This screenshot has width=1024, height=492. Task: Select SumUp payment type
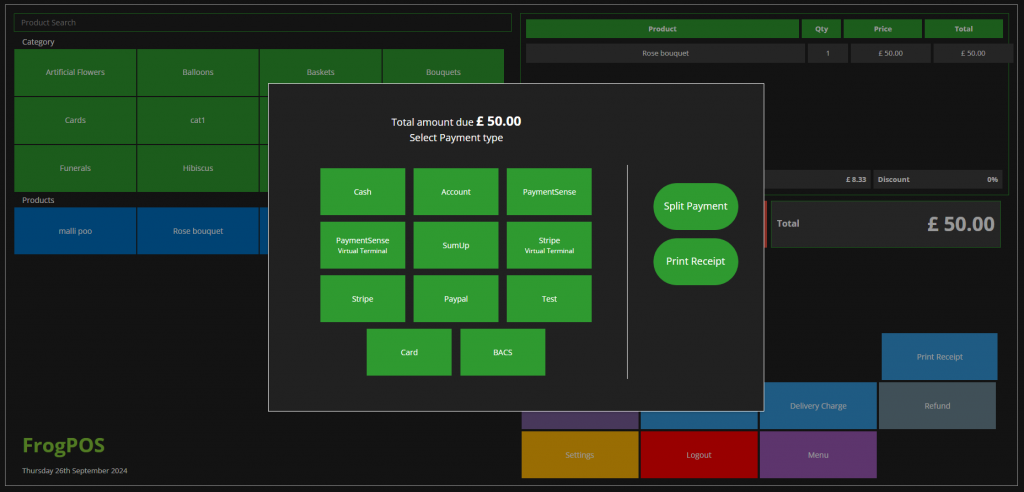pos(456,245)
